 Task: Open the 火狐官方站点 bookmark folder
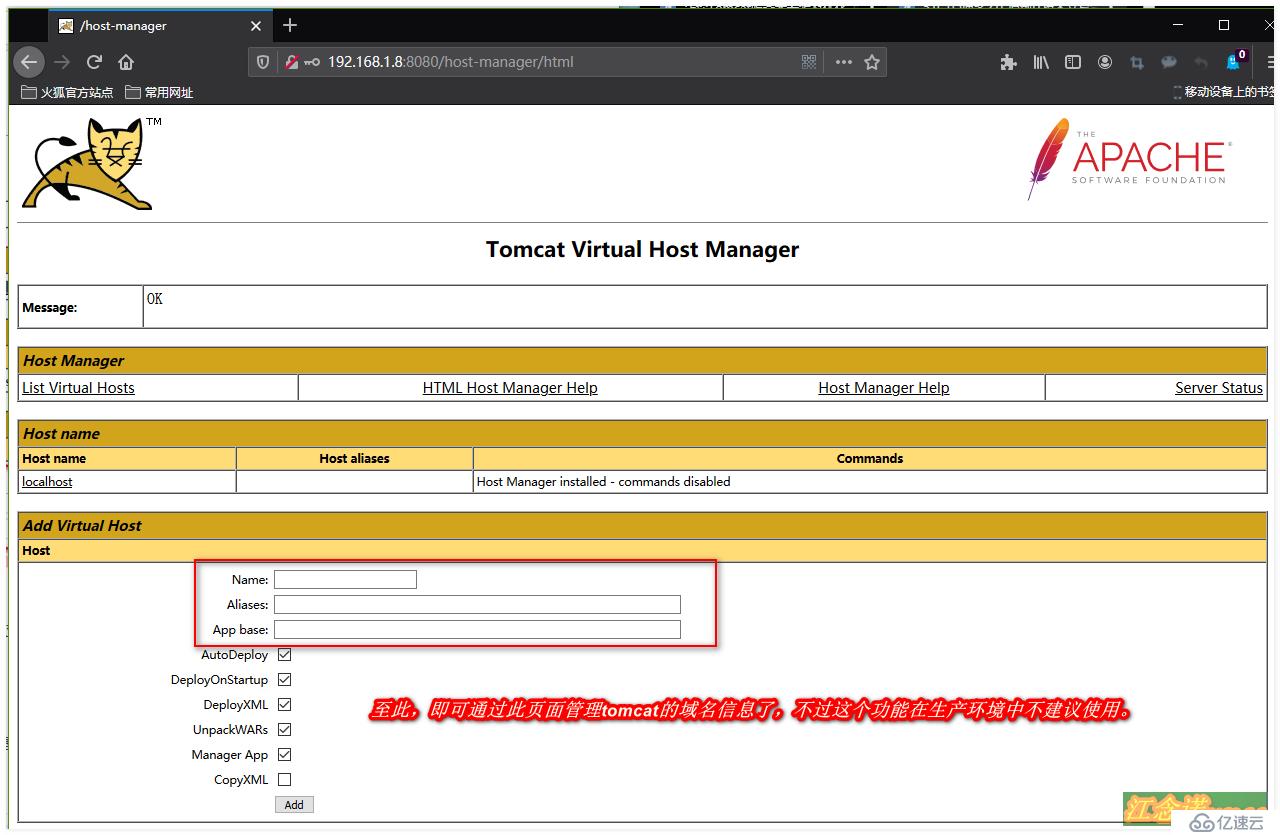pos(67,92)
